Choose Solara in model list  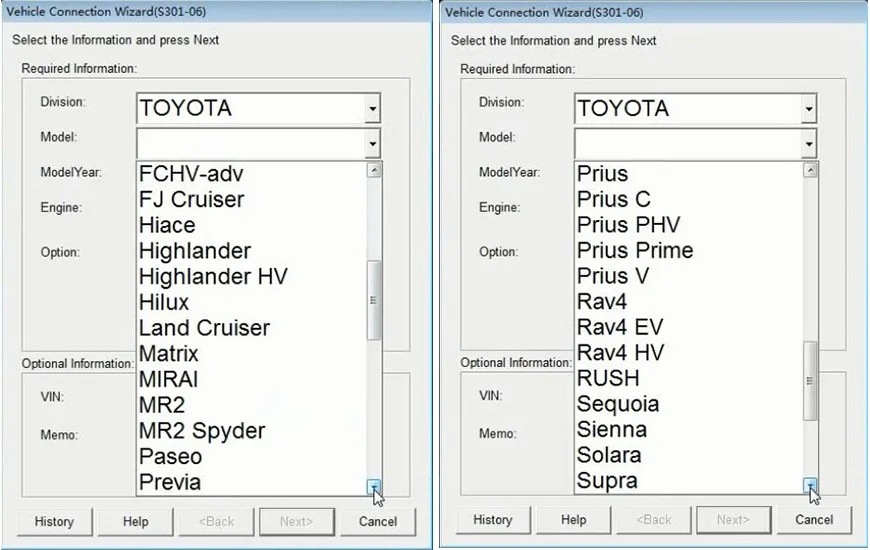coord(689,455)
